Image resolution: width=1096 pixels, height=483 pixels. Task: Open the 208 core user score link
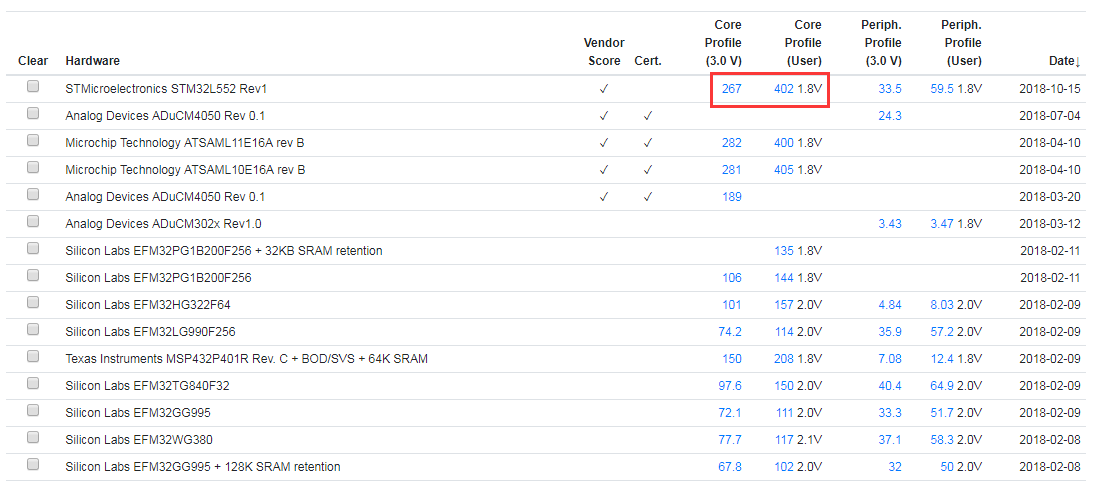[784, 359]
